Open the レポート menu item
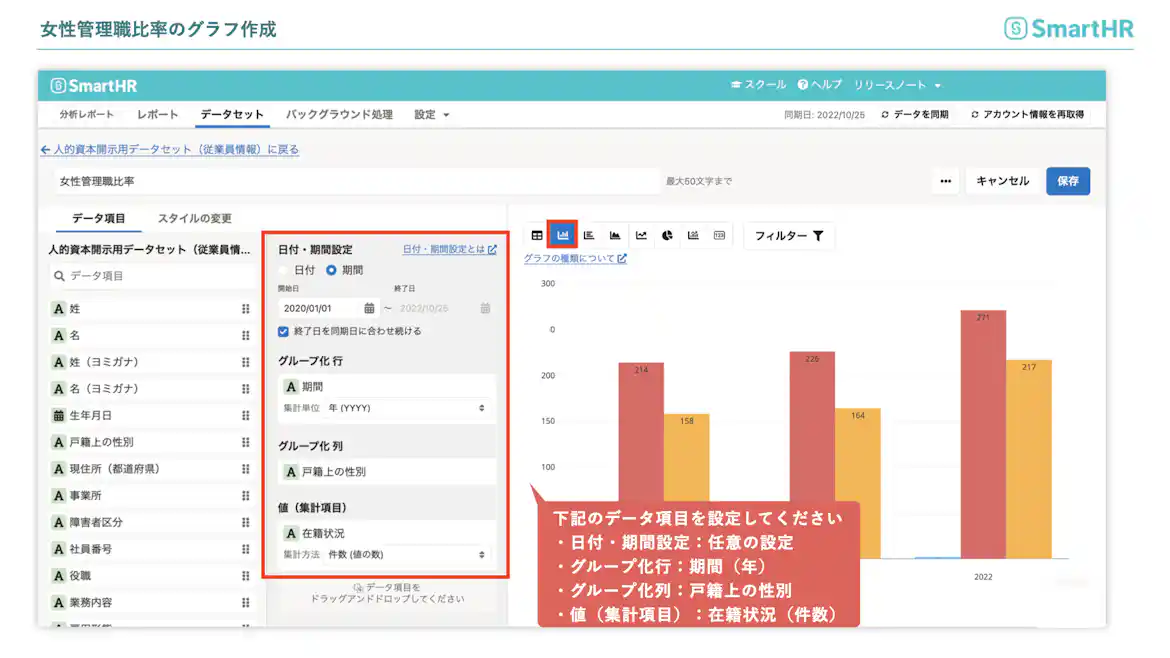This screenshot has height=658, width=1170. [155, 114]
